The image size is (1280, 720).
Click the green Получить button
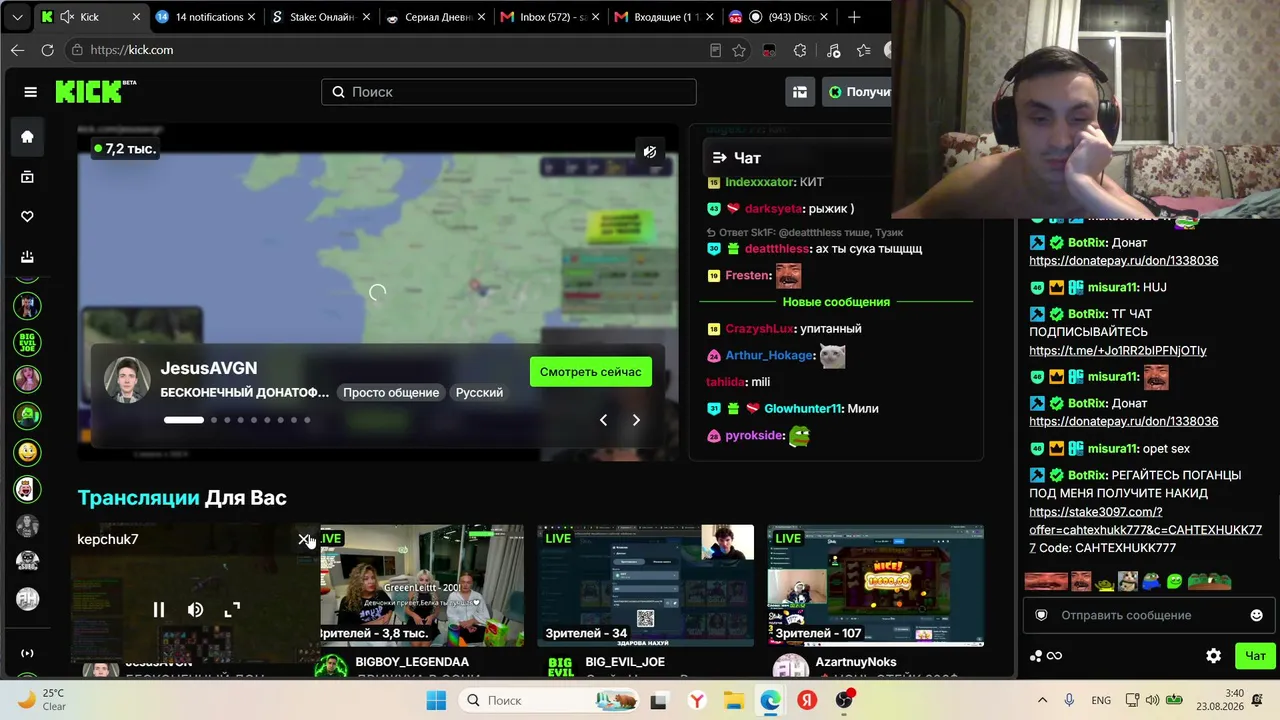857,92
